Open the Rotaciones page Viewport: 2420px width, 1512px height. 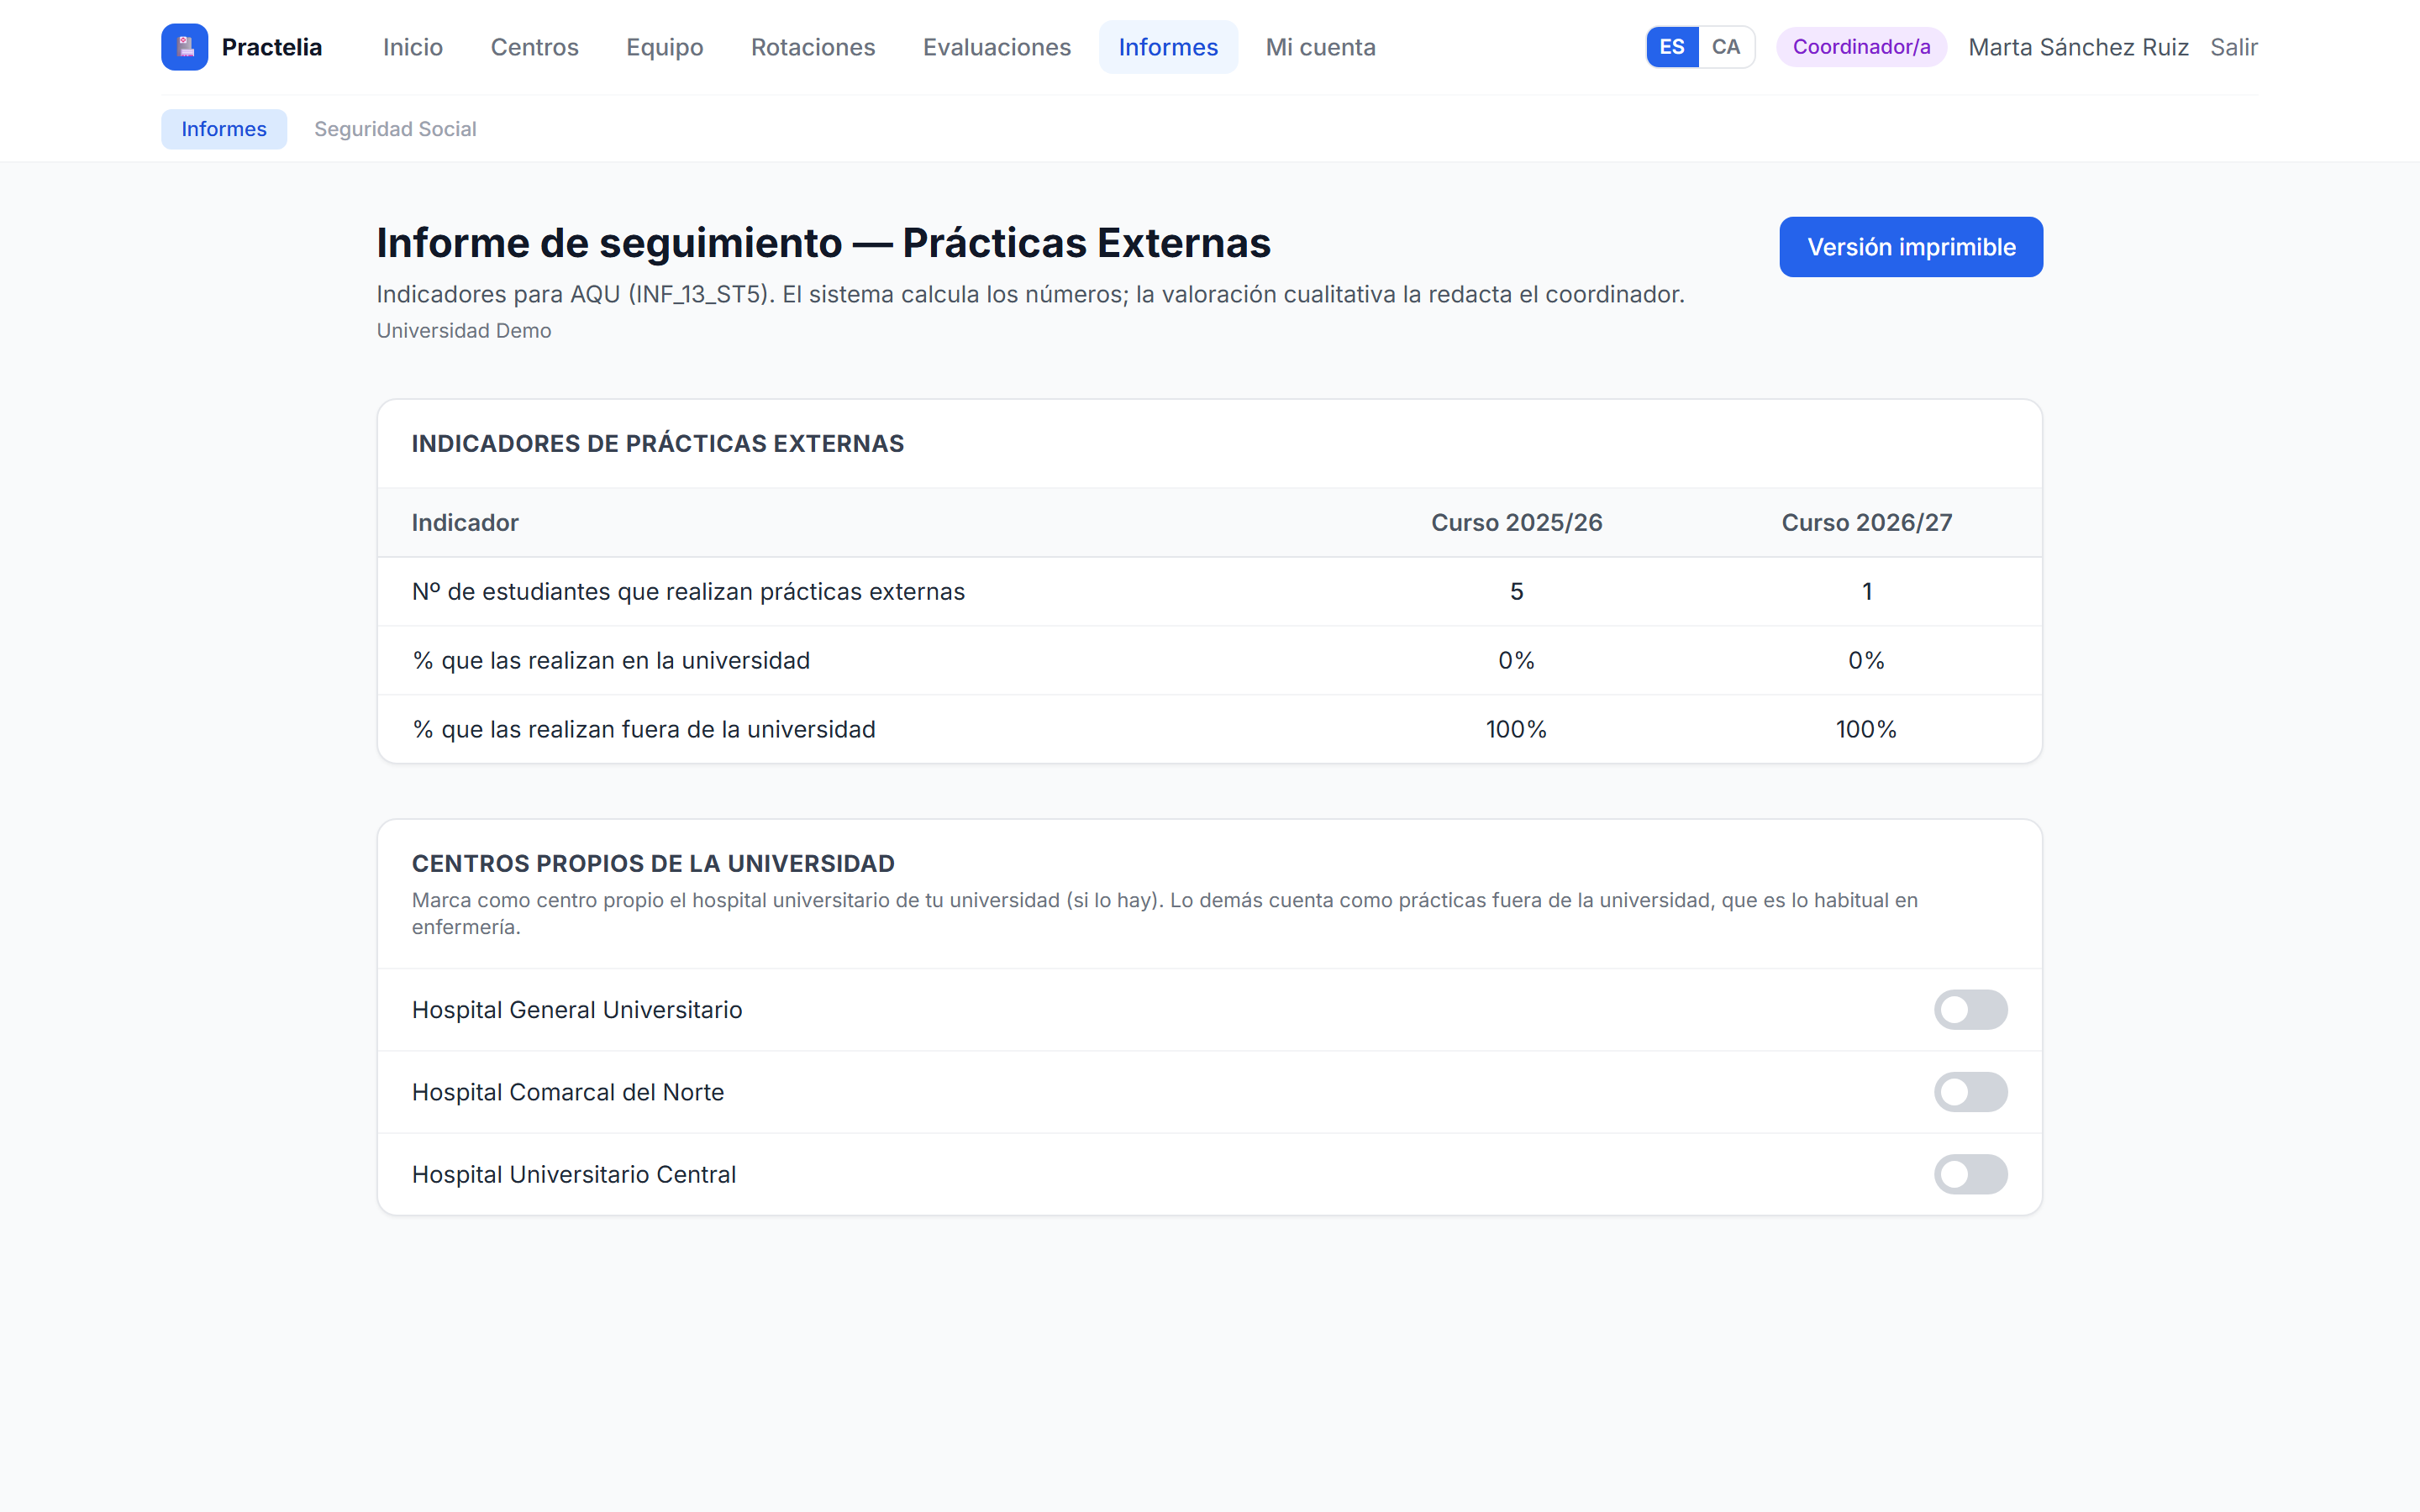click(813, 47)
